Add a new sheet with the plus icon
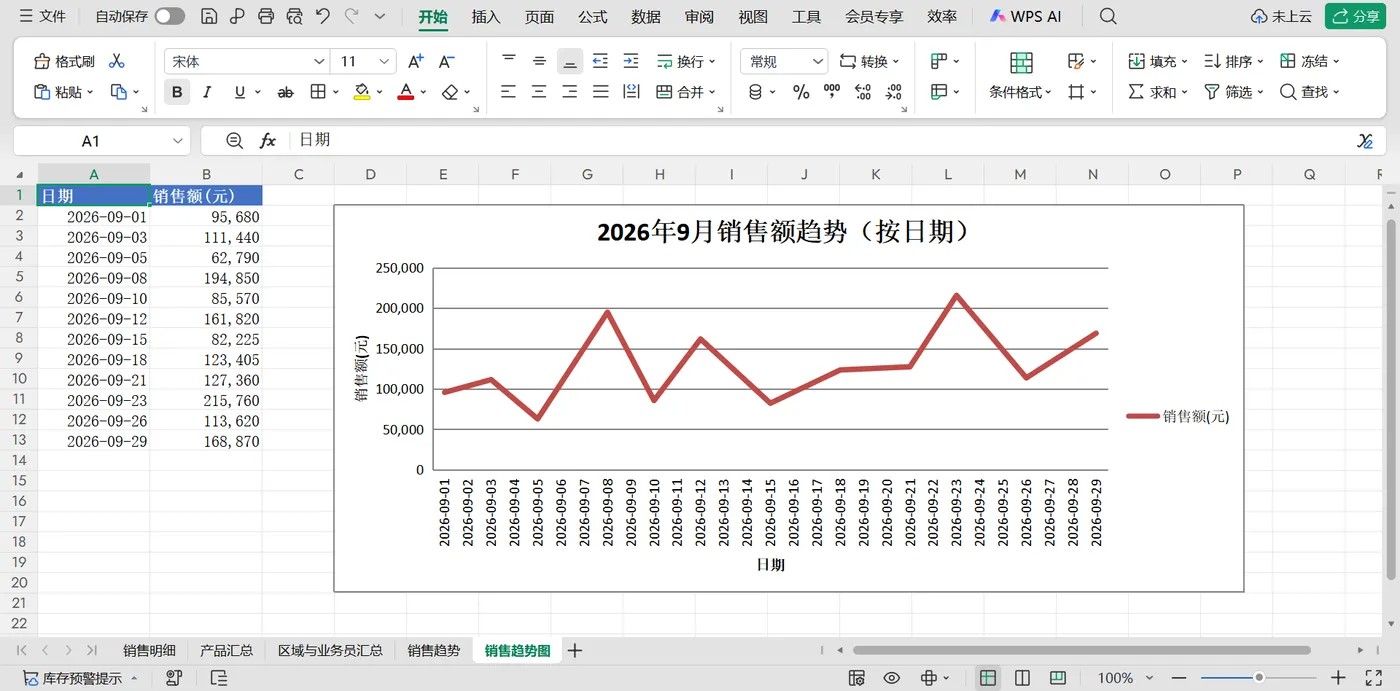The height and width of the screenshot is (691, 1400). tap(575, 651)
